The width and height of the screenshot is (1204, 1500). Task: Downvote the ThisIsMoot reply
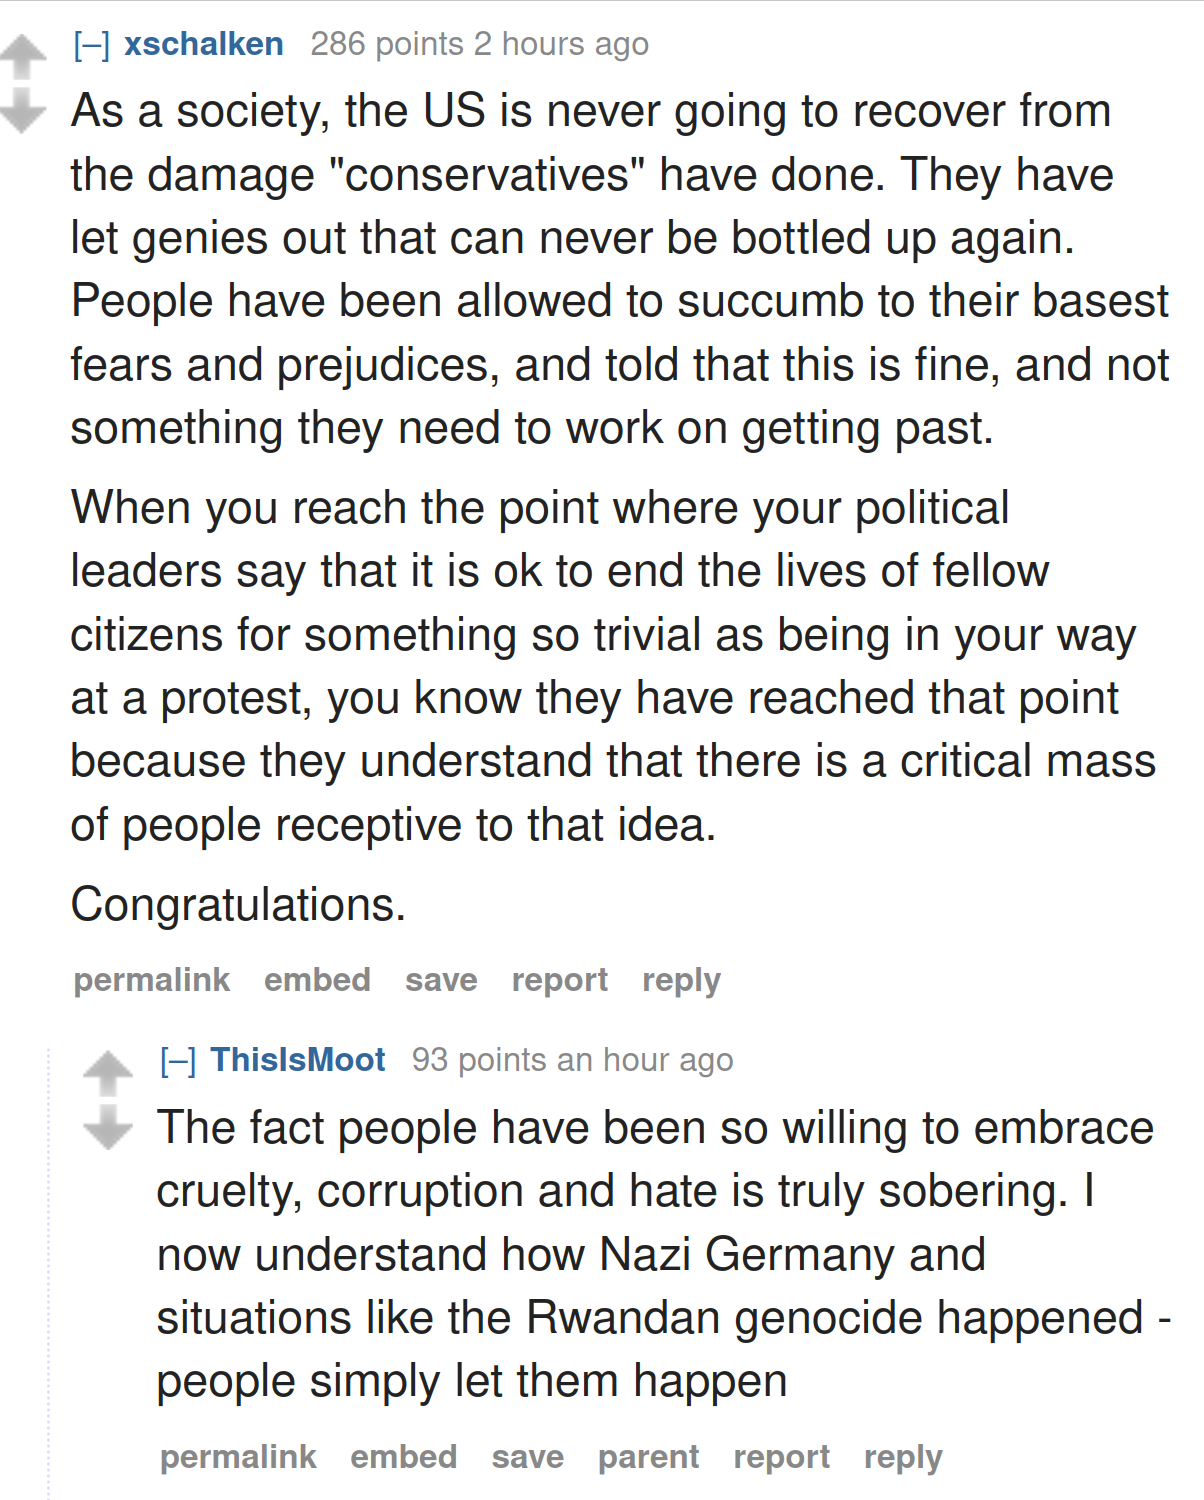pos(108,1126)
